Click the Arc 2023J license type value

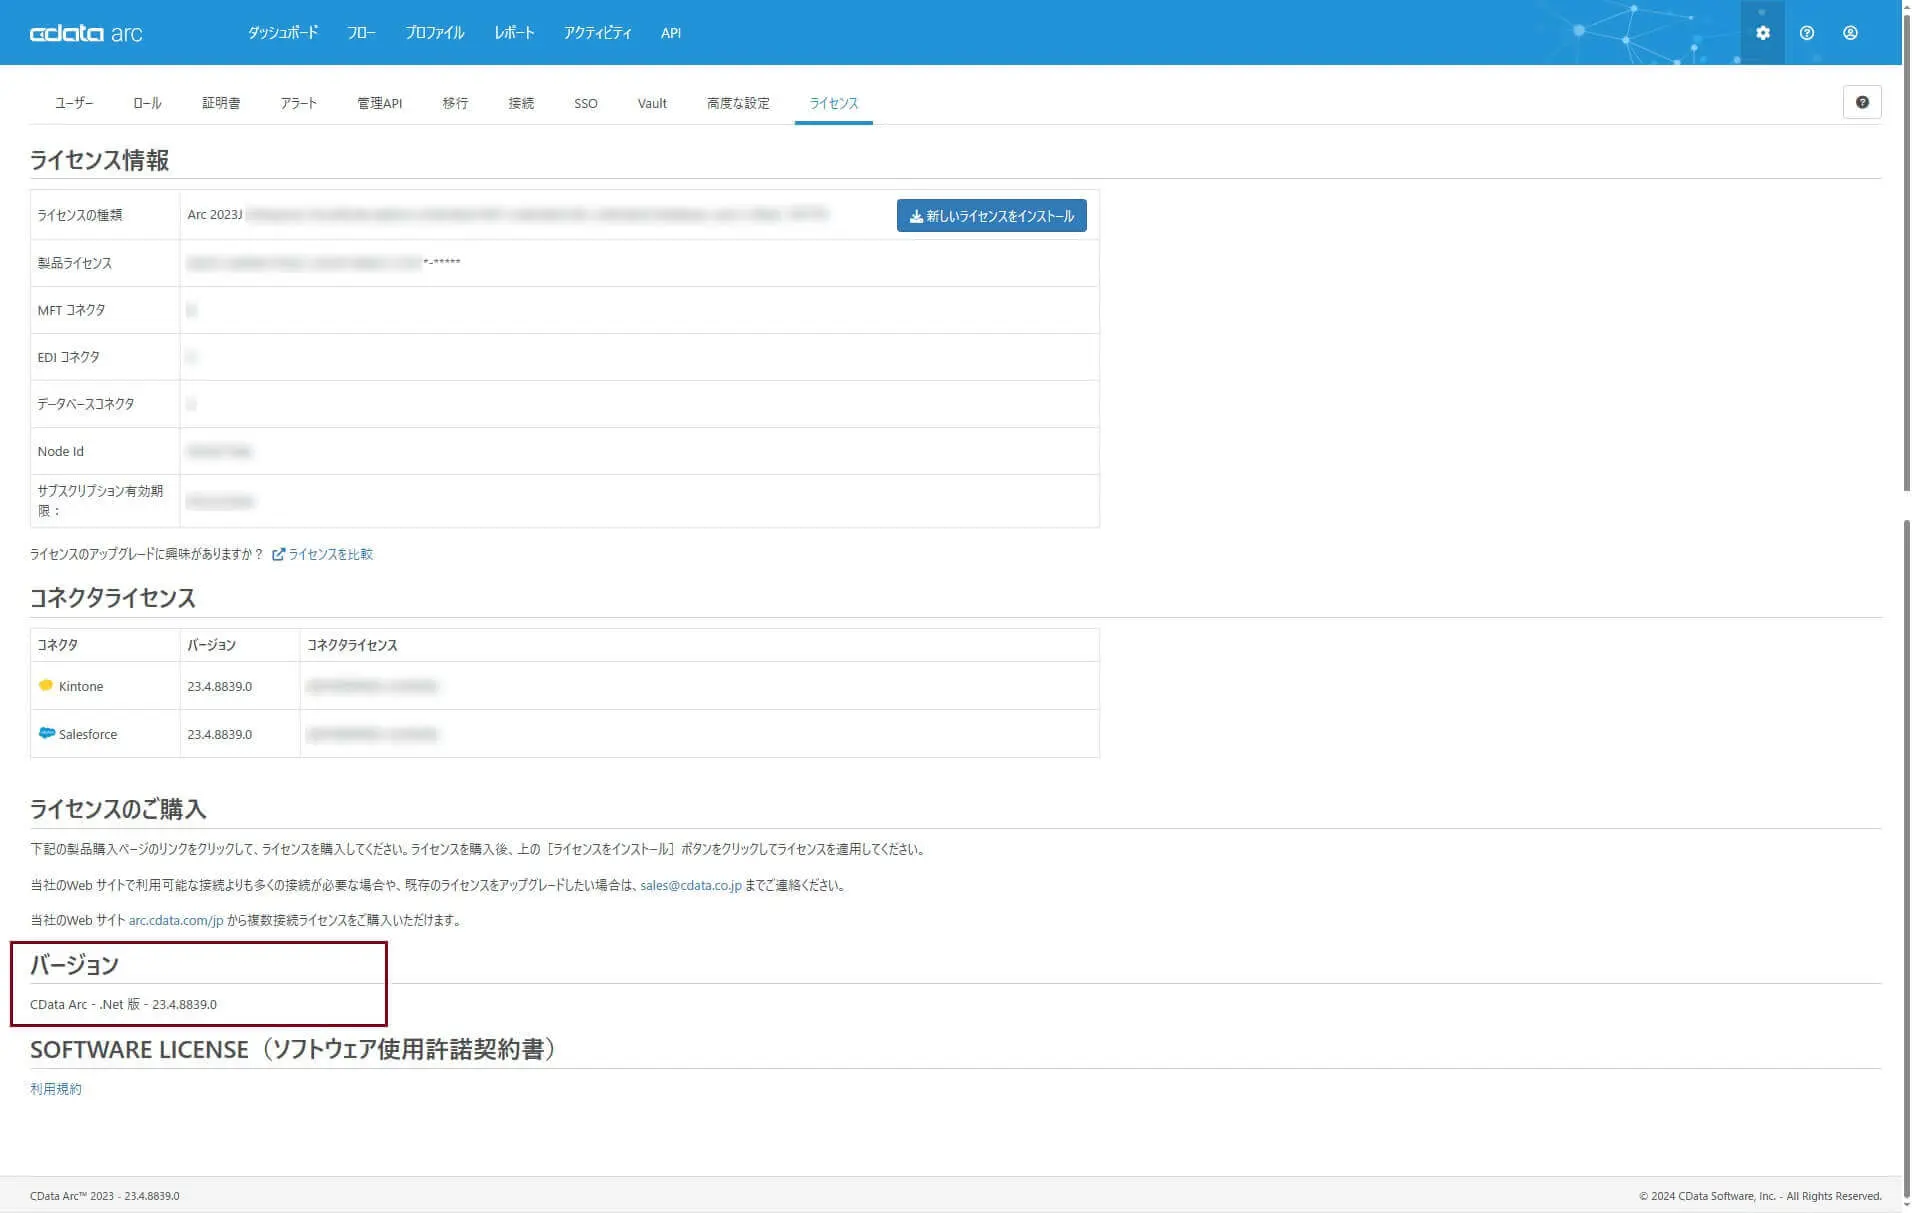(215, 215)
